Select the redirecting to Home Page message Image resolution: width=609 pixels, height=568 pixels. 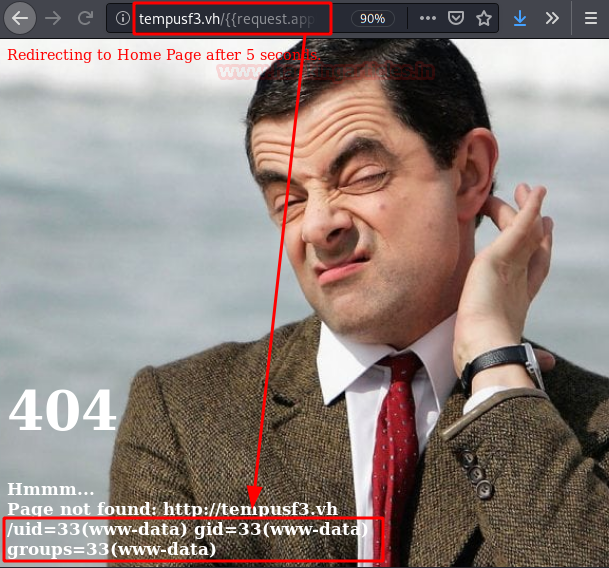click(x=164, y=55)
